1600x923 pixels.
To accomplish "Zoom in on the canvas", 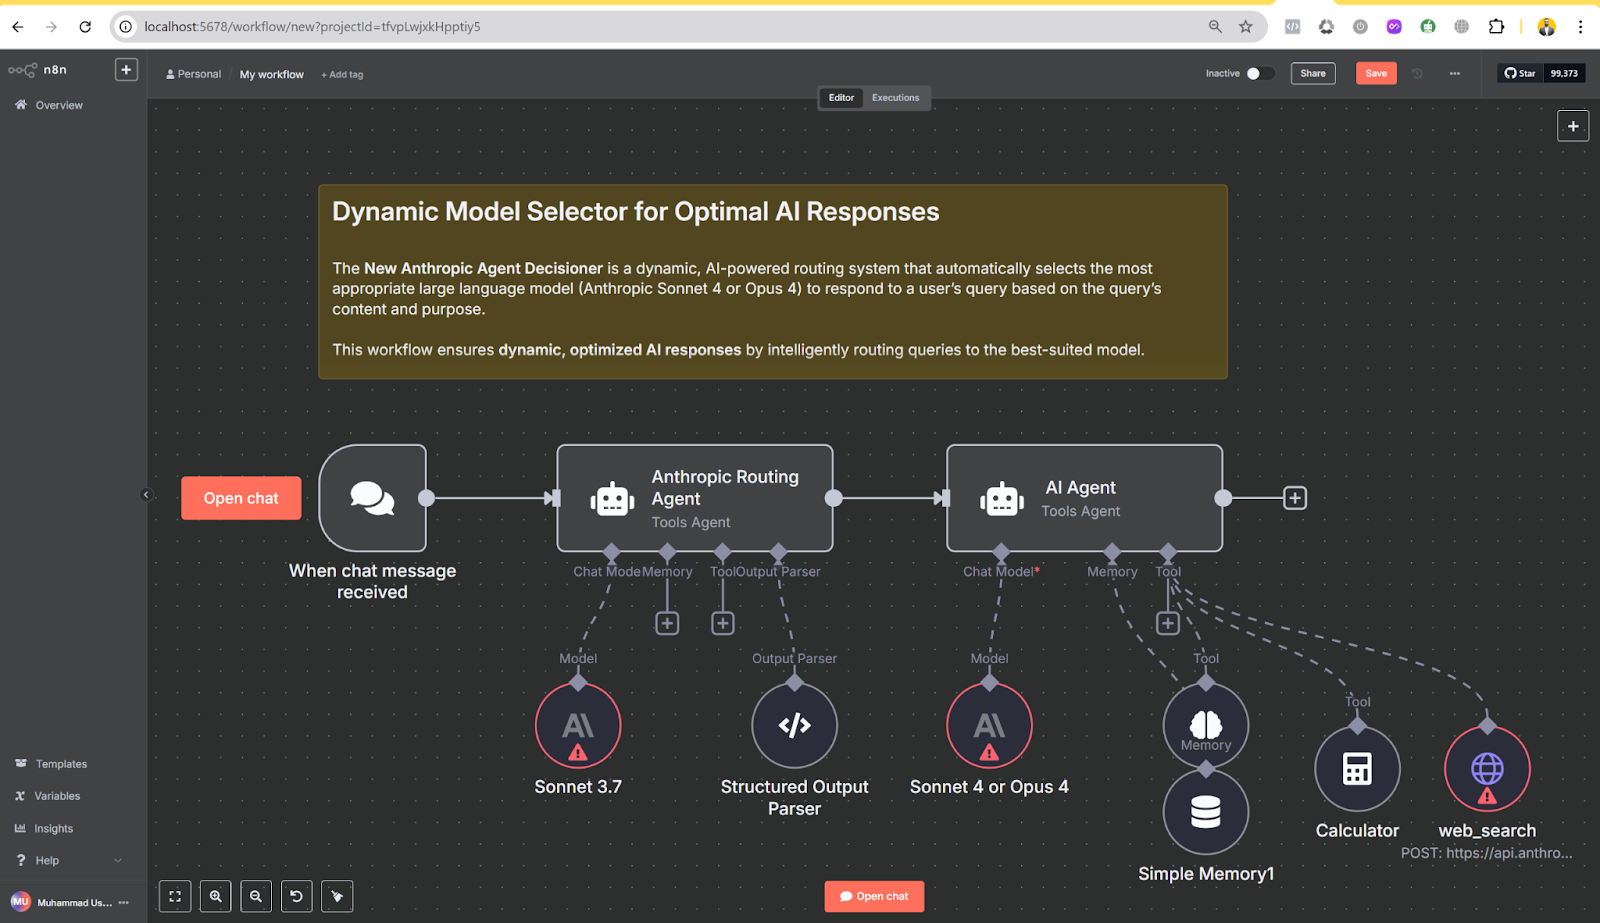I will click(x=215, y=896).
